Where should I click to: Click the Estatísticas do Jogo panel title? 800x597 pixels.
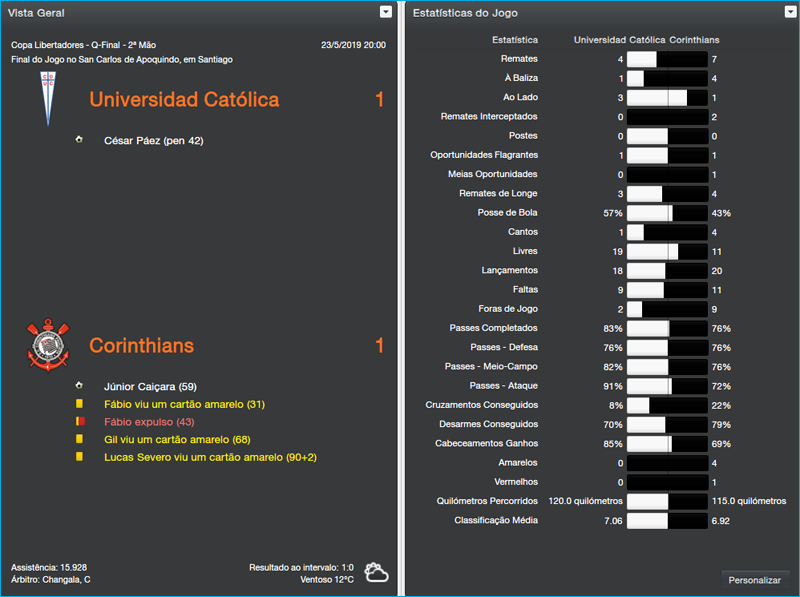pos(465,13)
